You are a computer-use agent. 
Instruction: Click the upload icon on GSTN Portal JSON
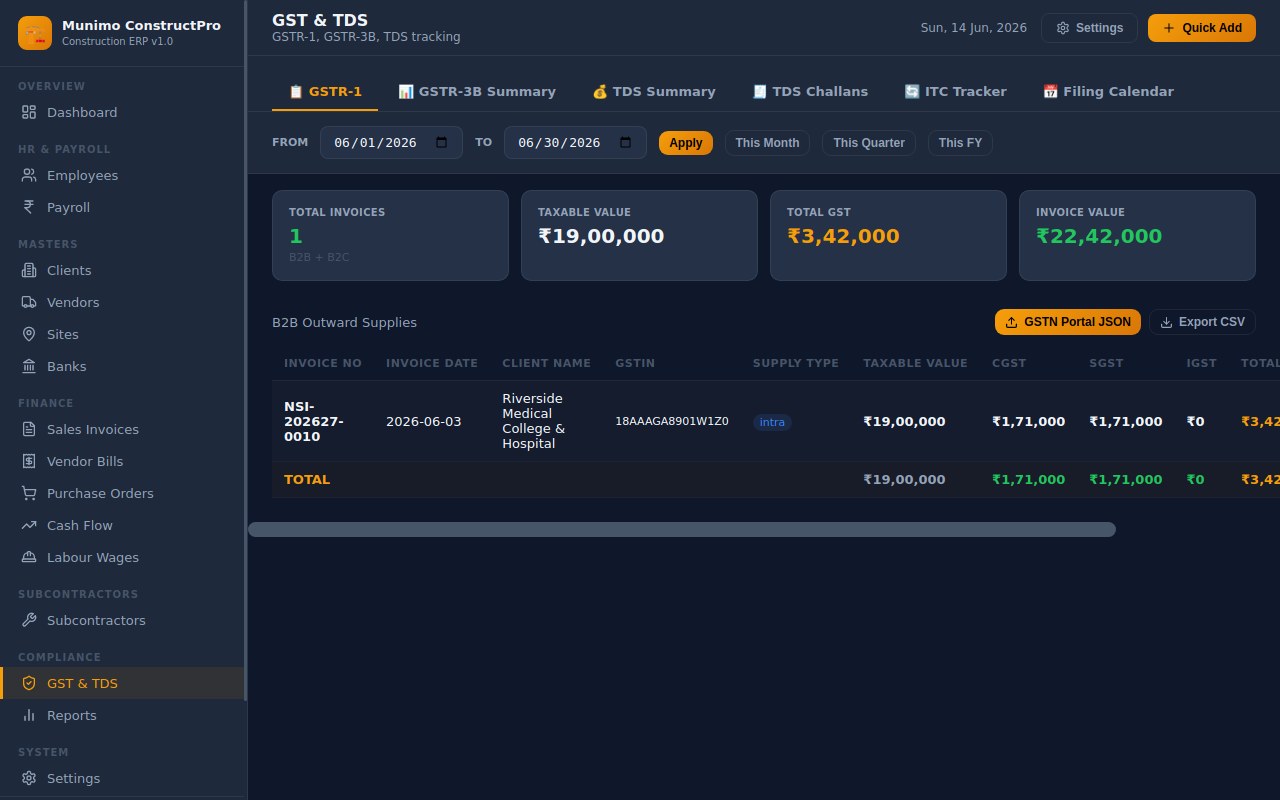coord(1011,322)
